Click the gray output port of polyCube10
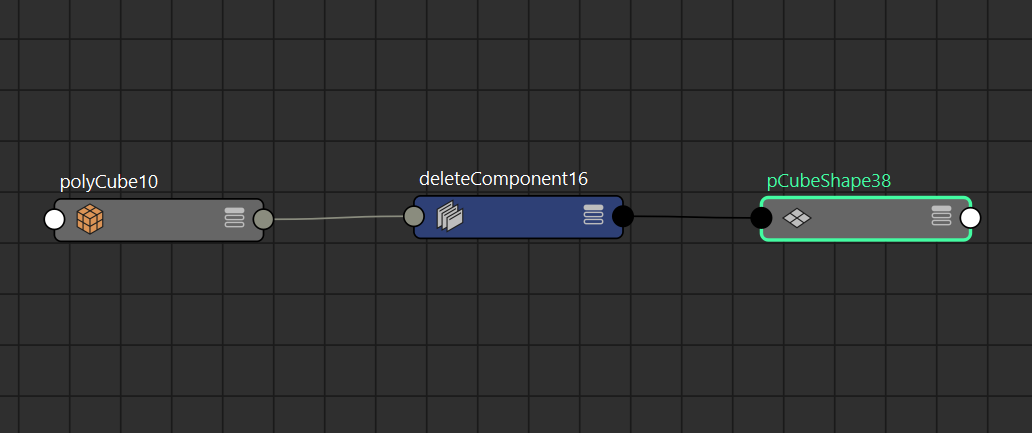 (x=263, y=219)
